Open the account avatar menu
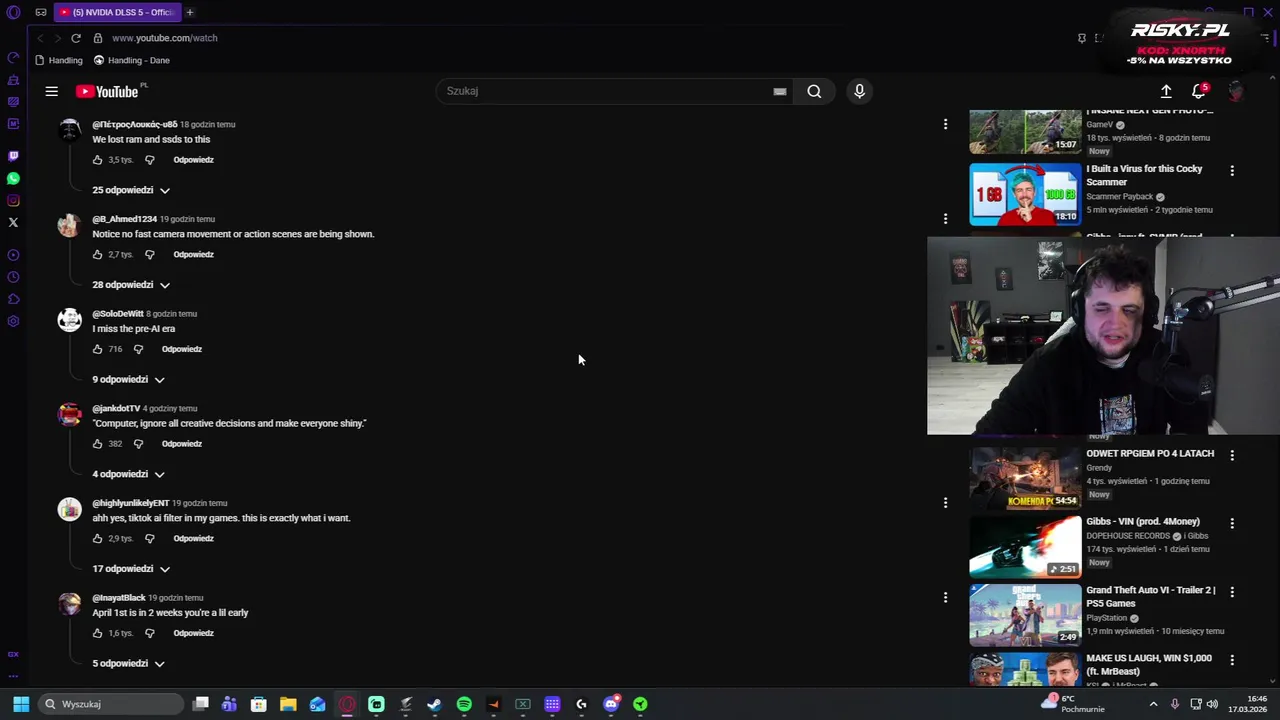The width and height of the screenshot is (1280, 720). point(1236,91)
